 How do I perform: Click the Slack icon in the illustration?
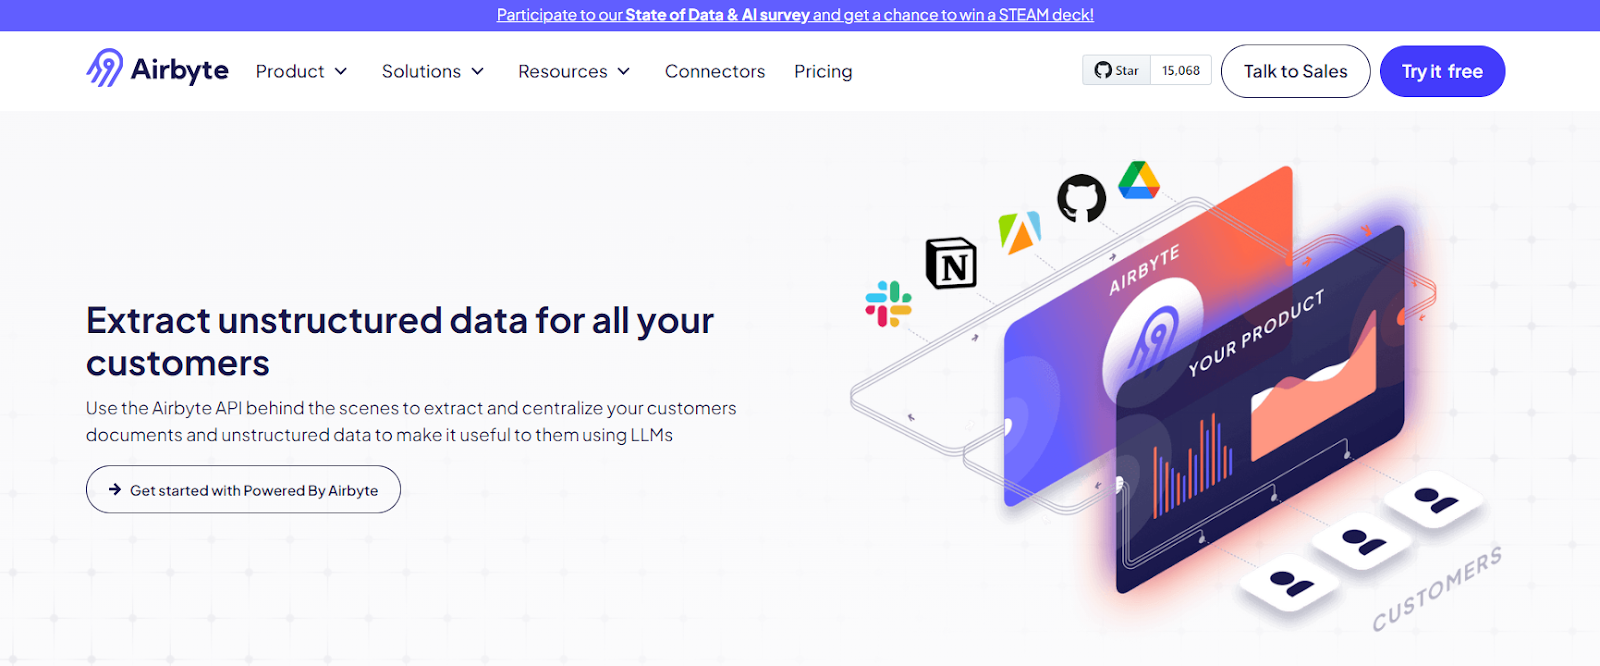(x=888, y=304)
